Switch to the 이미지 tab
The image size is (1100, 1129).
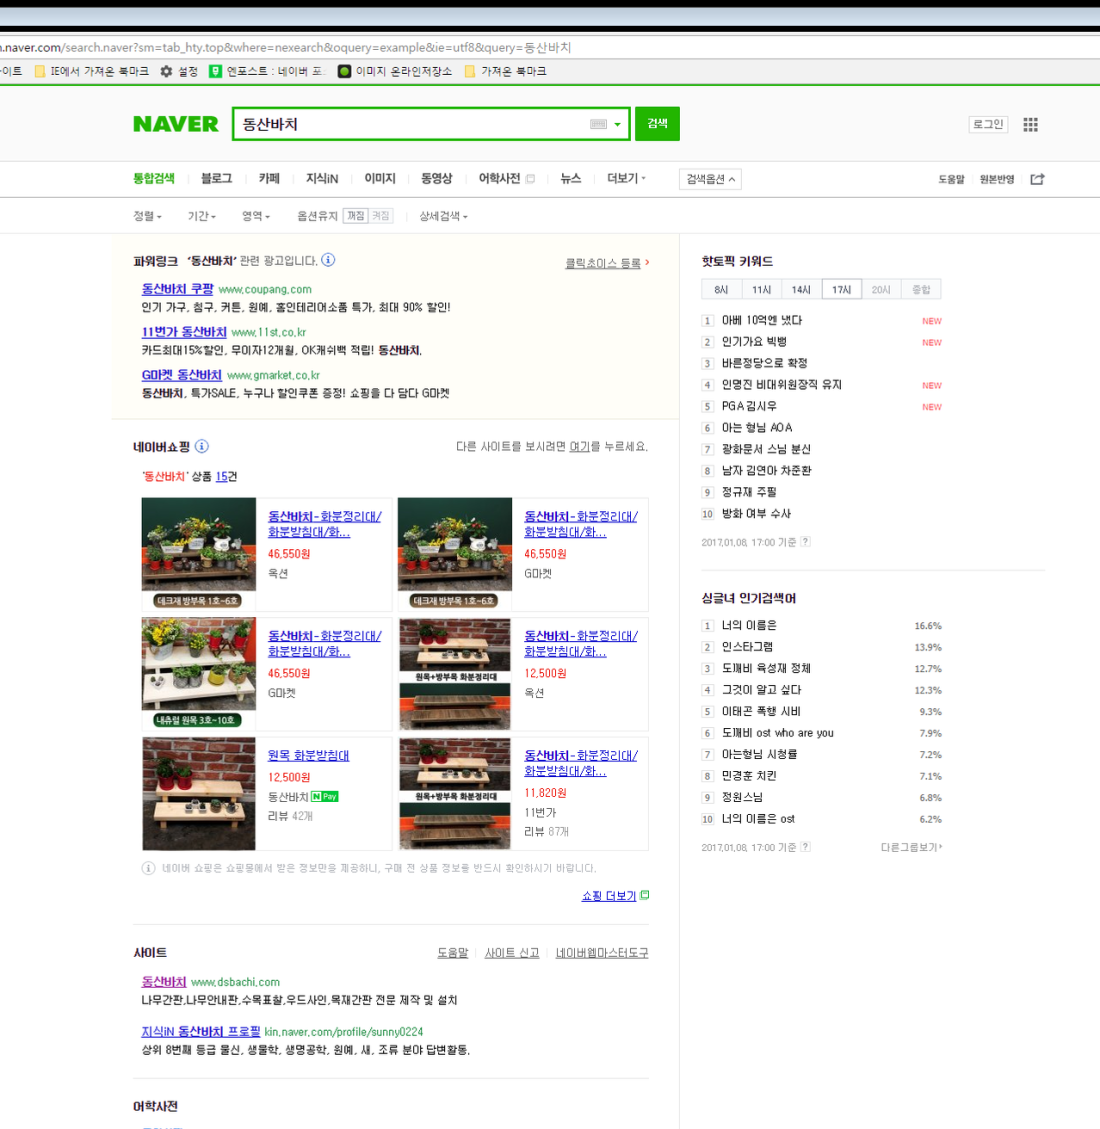click(380, 179)
